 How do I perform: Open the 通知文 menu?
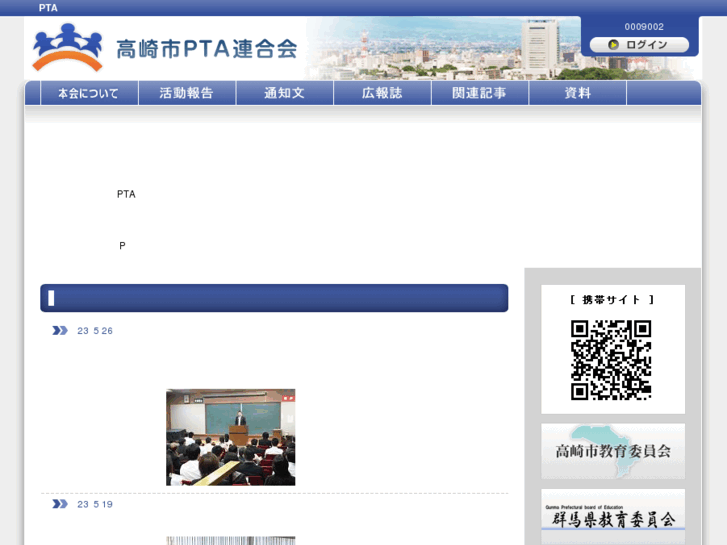[285, 93]
